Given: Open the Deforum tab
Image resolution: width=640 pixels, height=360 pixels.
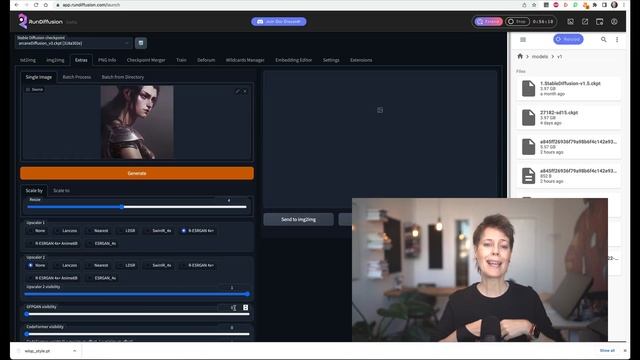Looking at the screenshot, I should point(206,60).
